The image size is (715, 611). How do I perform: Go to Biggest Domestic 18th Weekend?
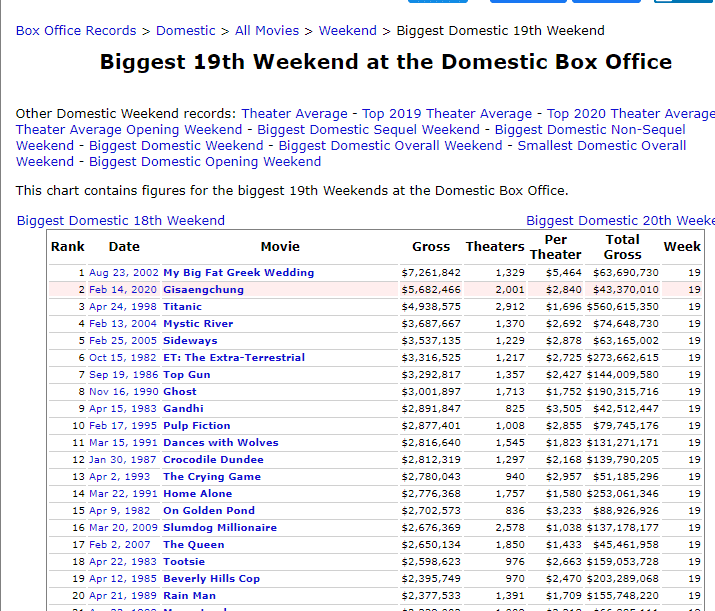(x=121, y=221)
